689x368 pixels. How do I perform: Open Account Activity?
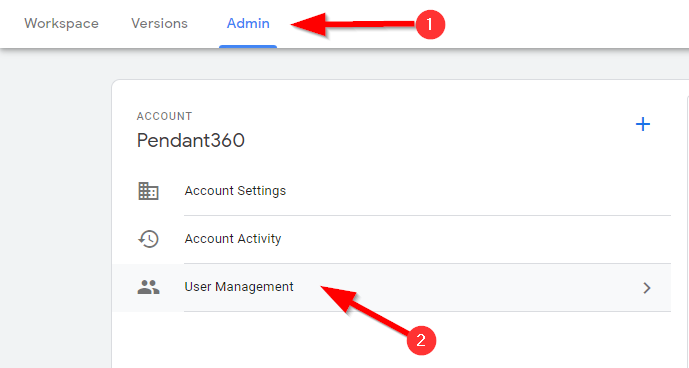233,239
